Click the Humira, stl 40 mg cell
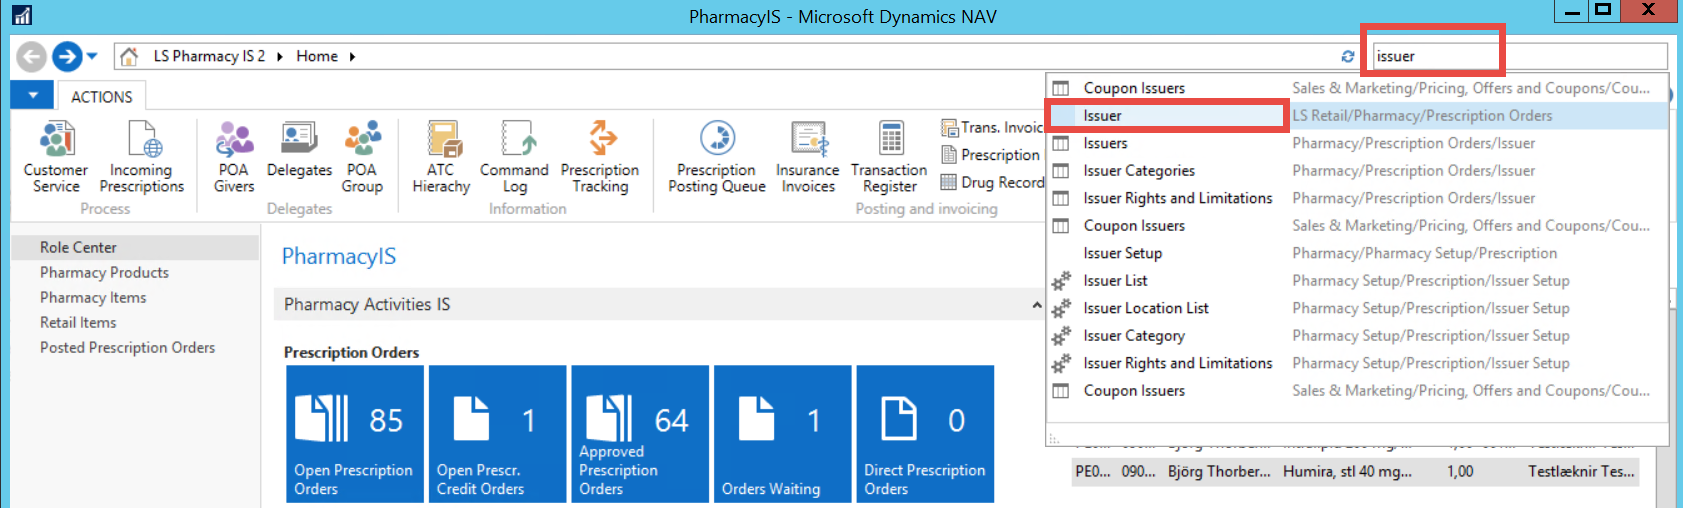1683x508 pixels. tap(1347, 472)
